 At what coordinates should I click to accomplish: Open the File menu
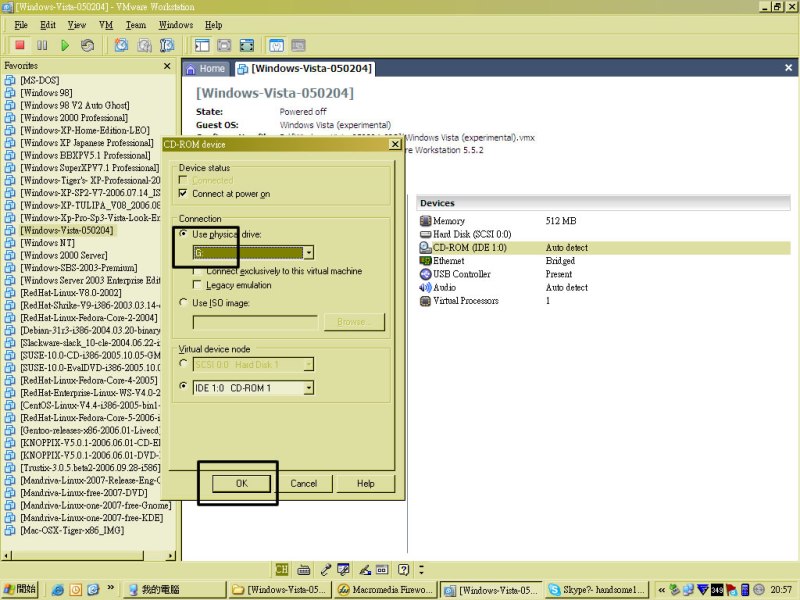(x=21, y=25)
